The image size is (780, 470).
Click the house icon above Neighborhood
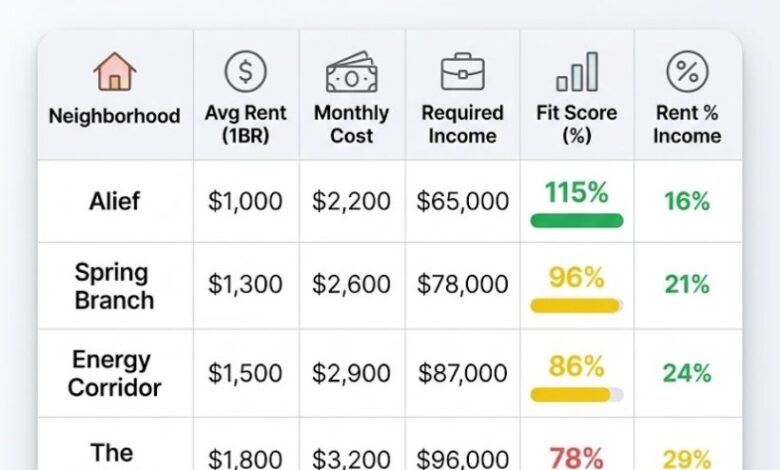click(x=114, y=73)
